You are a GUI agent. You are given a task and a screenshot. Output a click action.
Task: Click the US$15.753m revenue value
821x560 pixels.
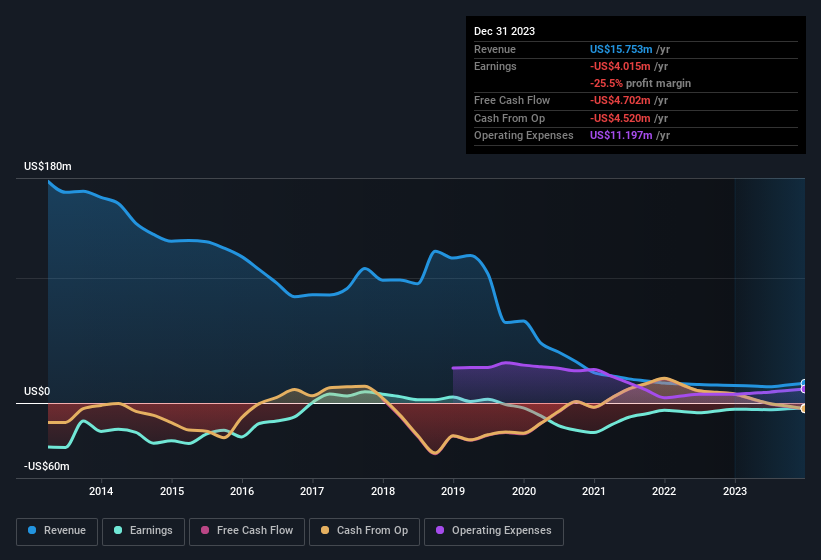tap(621, 49)
